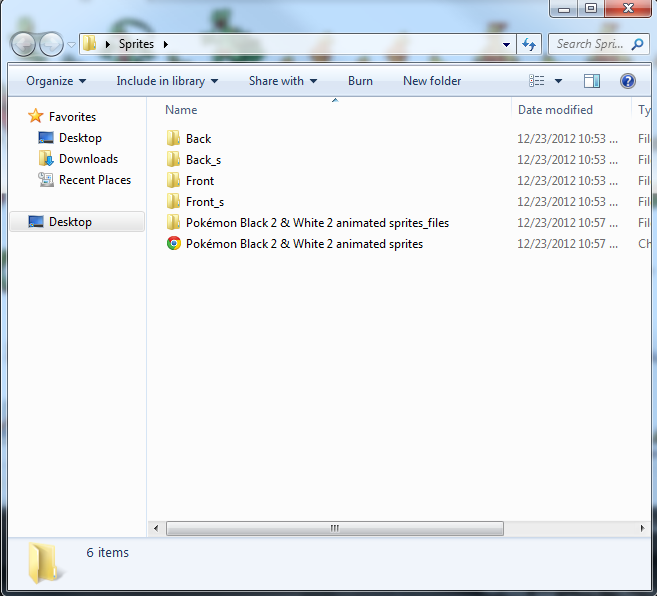Image resolution: width=657 pixels, height=596 pixels.
Task: Sort by the Name column header
Action: click(181, 110)
